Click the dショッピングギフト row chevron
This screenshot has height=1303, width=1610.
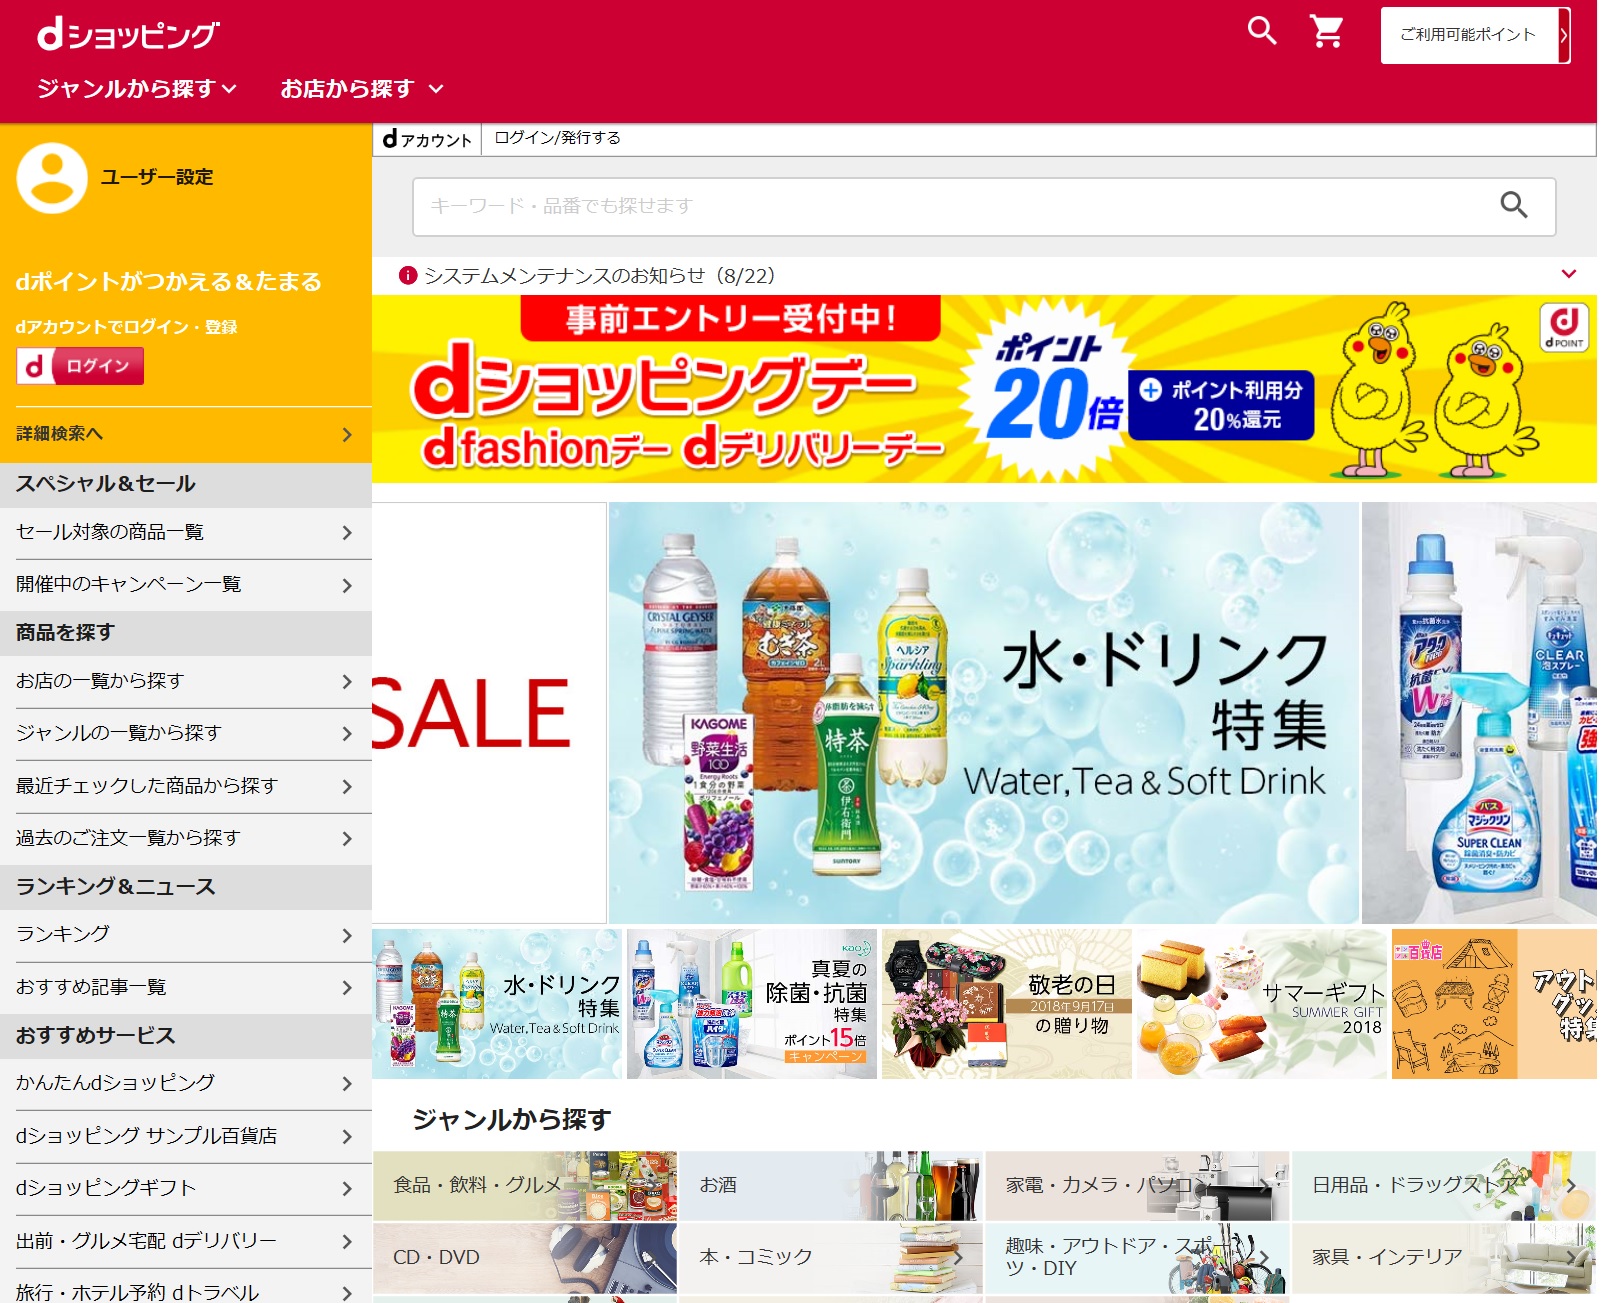(347, 1189)
